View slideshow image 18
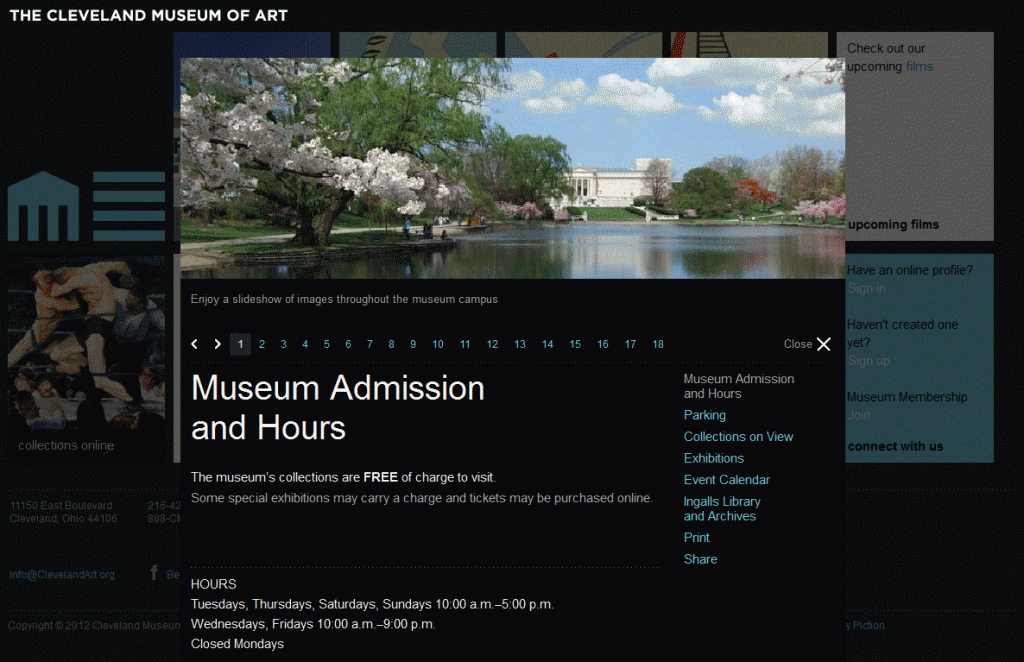The width and height of the screenshot is (1024, 662). click(x=658, y=344)
